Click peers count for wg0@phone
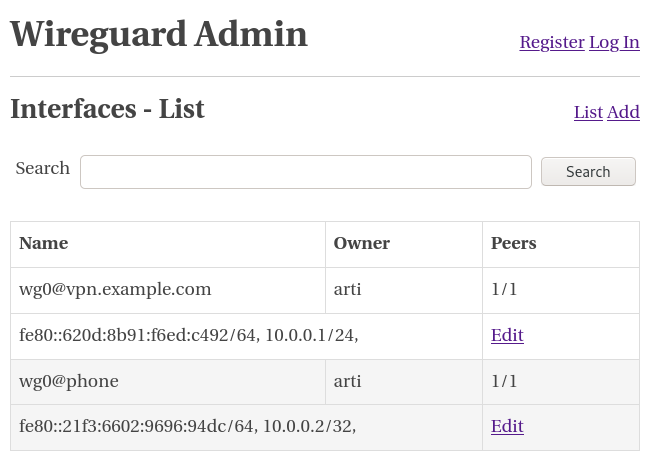 [504, 381]
